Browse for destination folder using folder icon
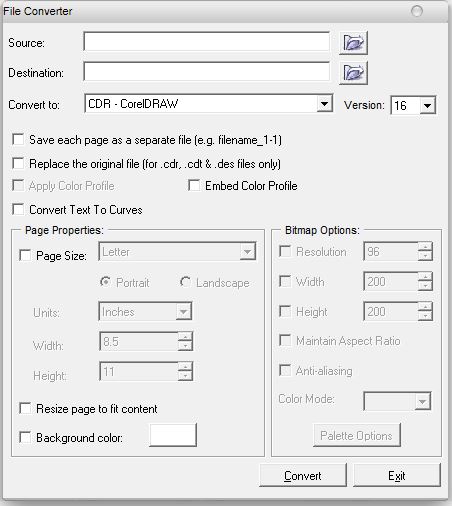Screen dimensions: 452x506 (x=353, y=72)
